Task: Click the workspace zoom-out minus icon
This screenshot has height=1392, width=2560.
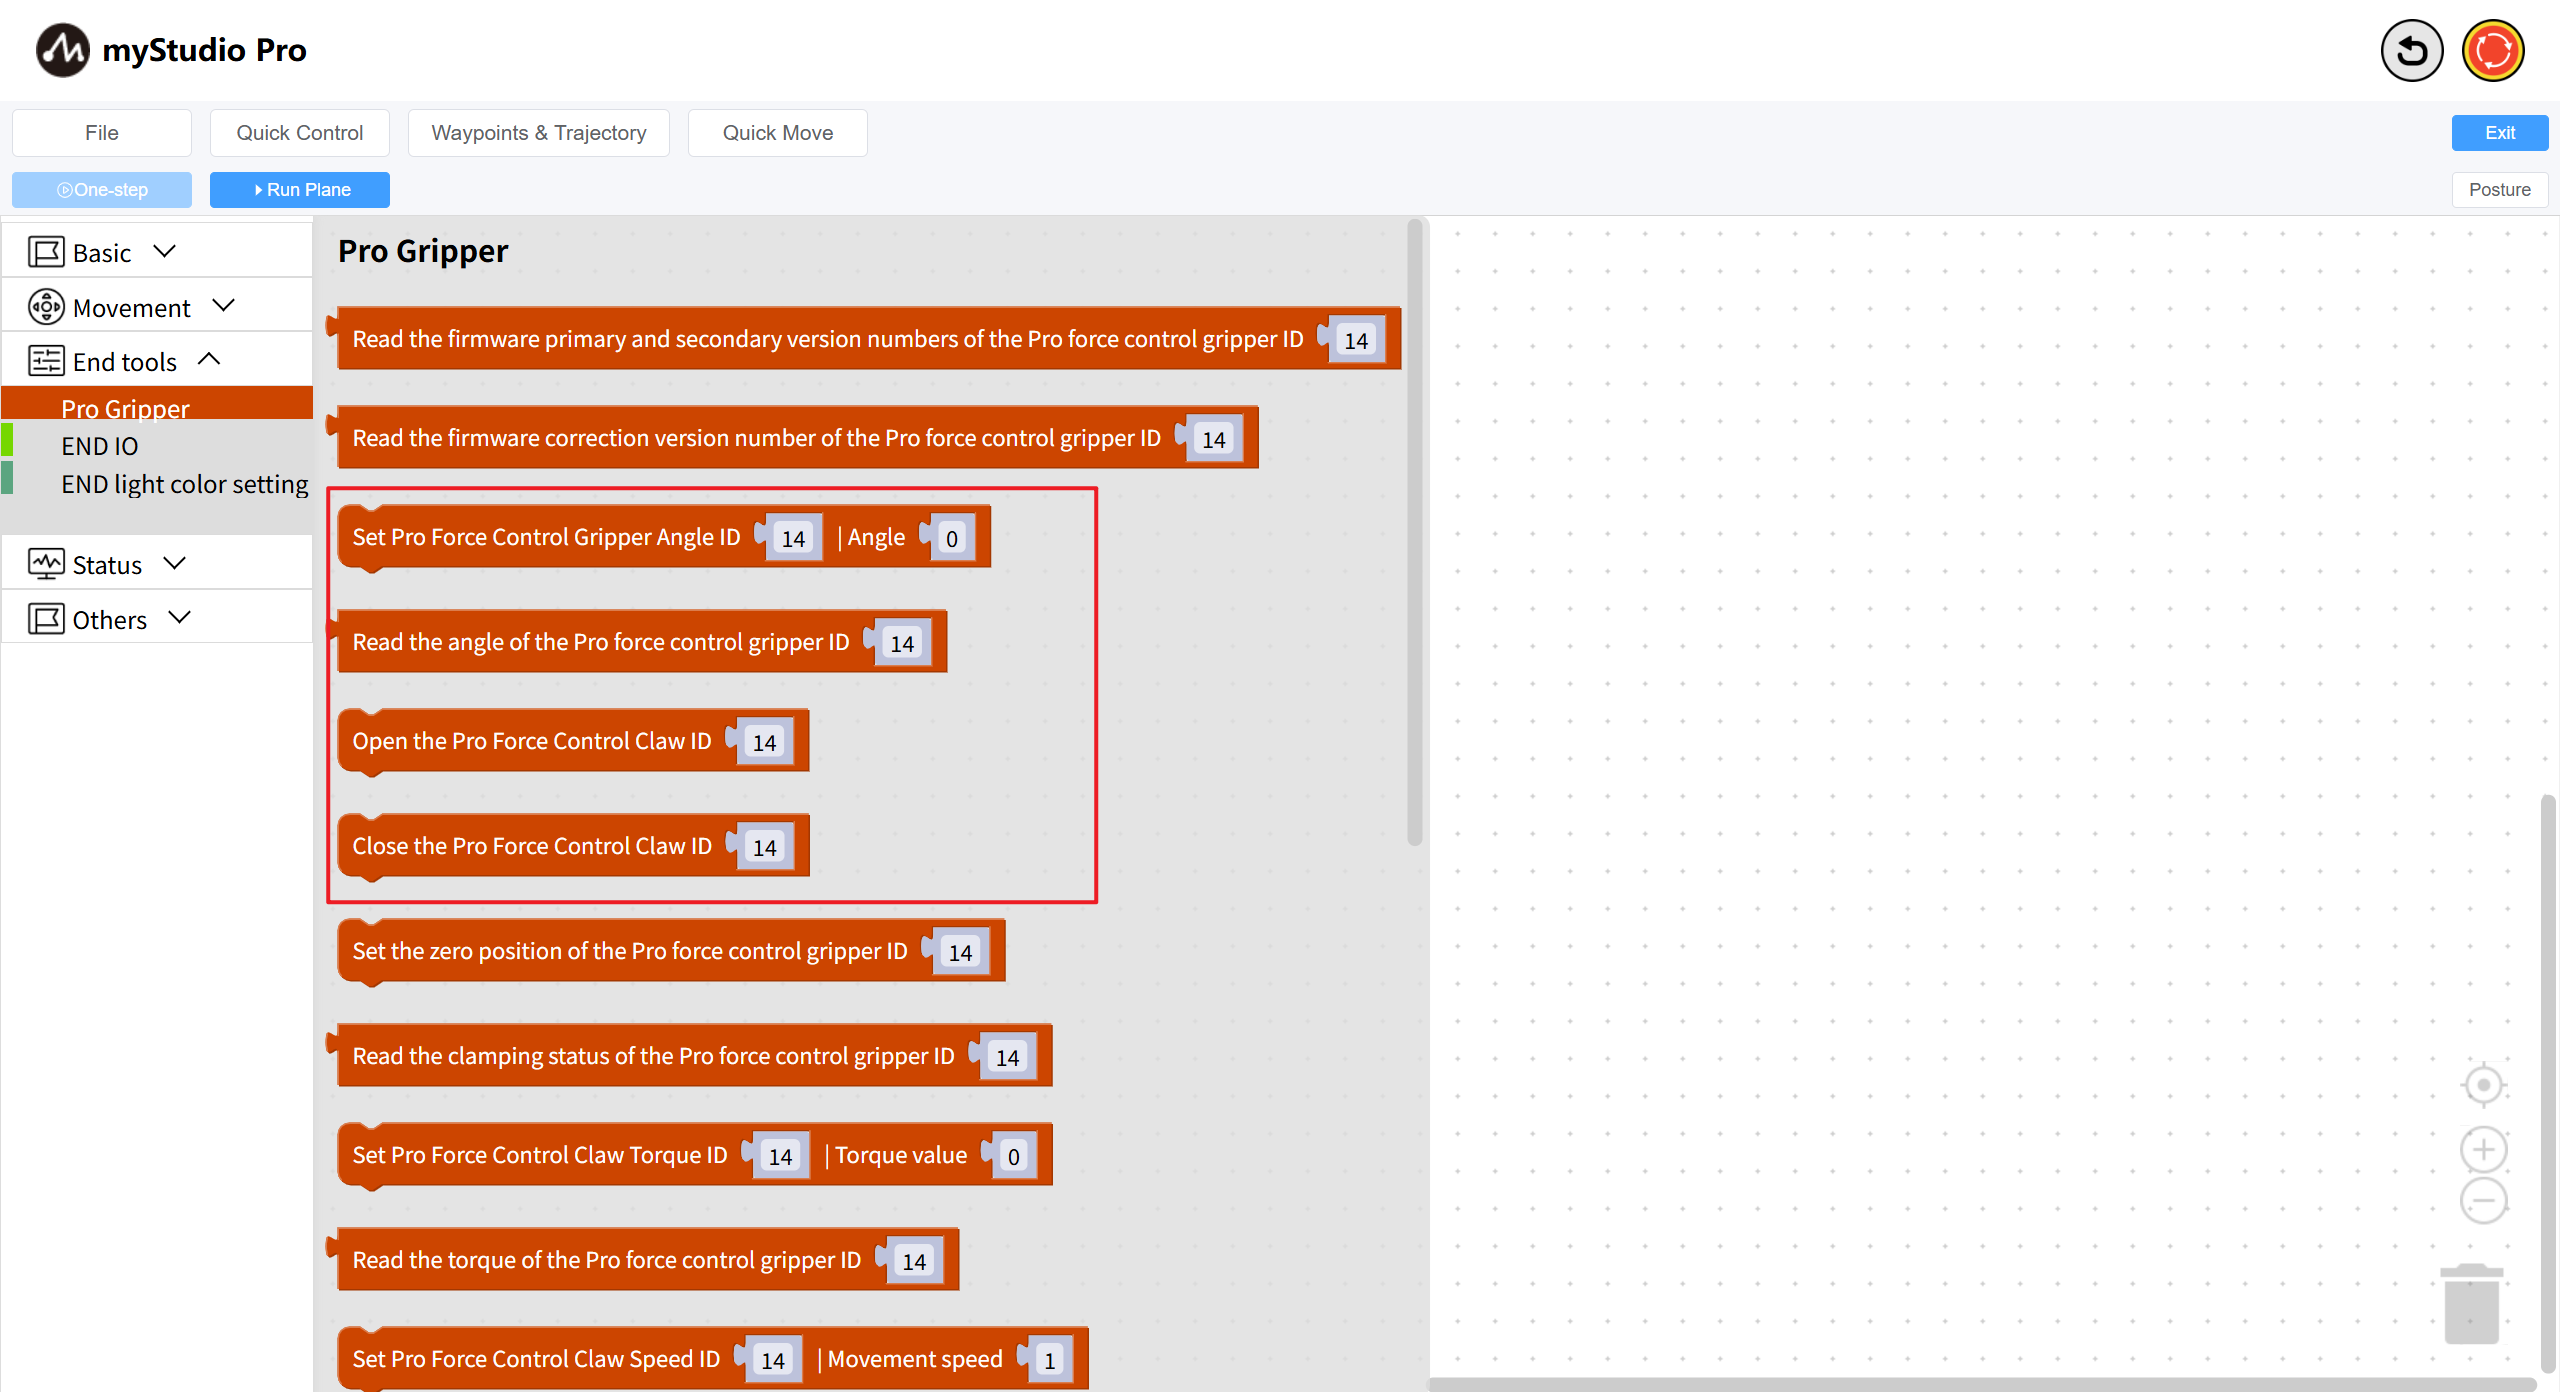Action: pyautogui.click(x=2483, y=1201)
